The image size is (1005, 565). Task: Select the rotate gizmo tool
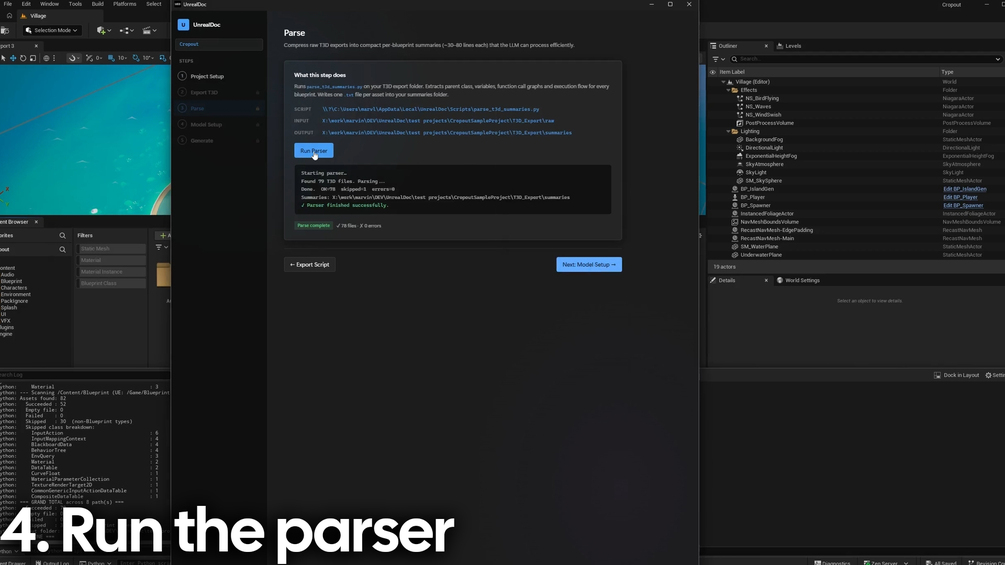[x=23, y=58]
